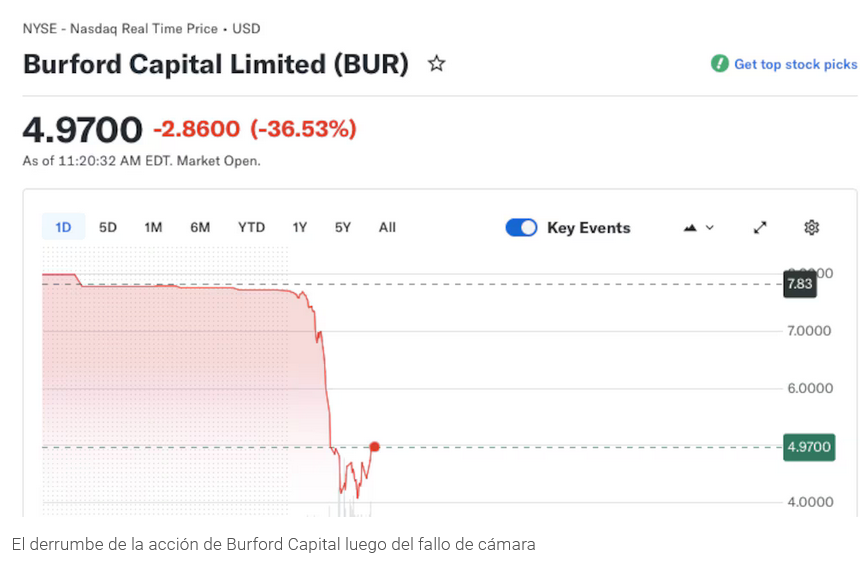Image resolution: width=868 pixels, height=568 pixels.
Task: Click the 7.83 previous close label
Action: pos(800,284)
